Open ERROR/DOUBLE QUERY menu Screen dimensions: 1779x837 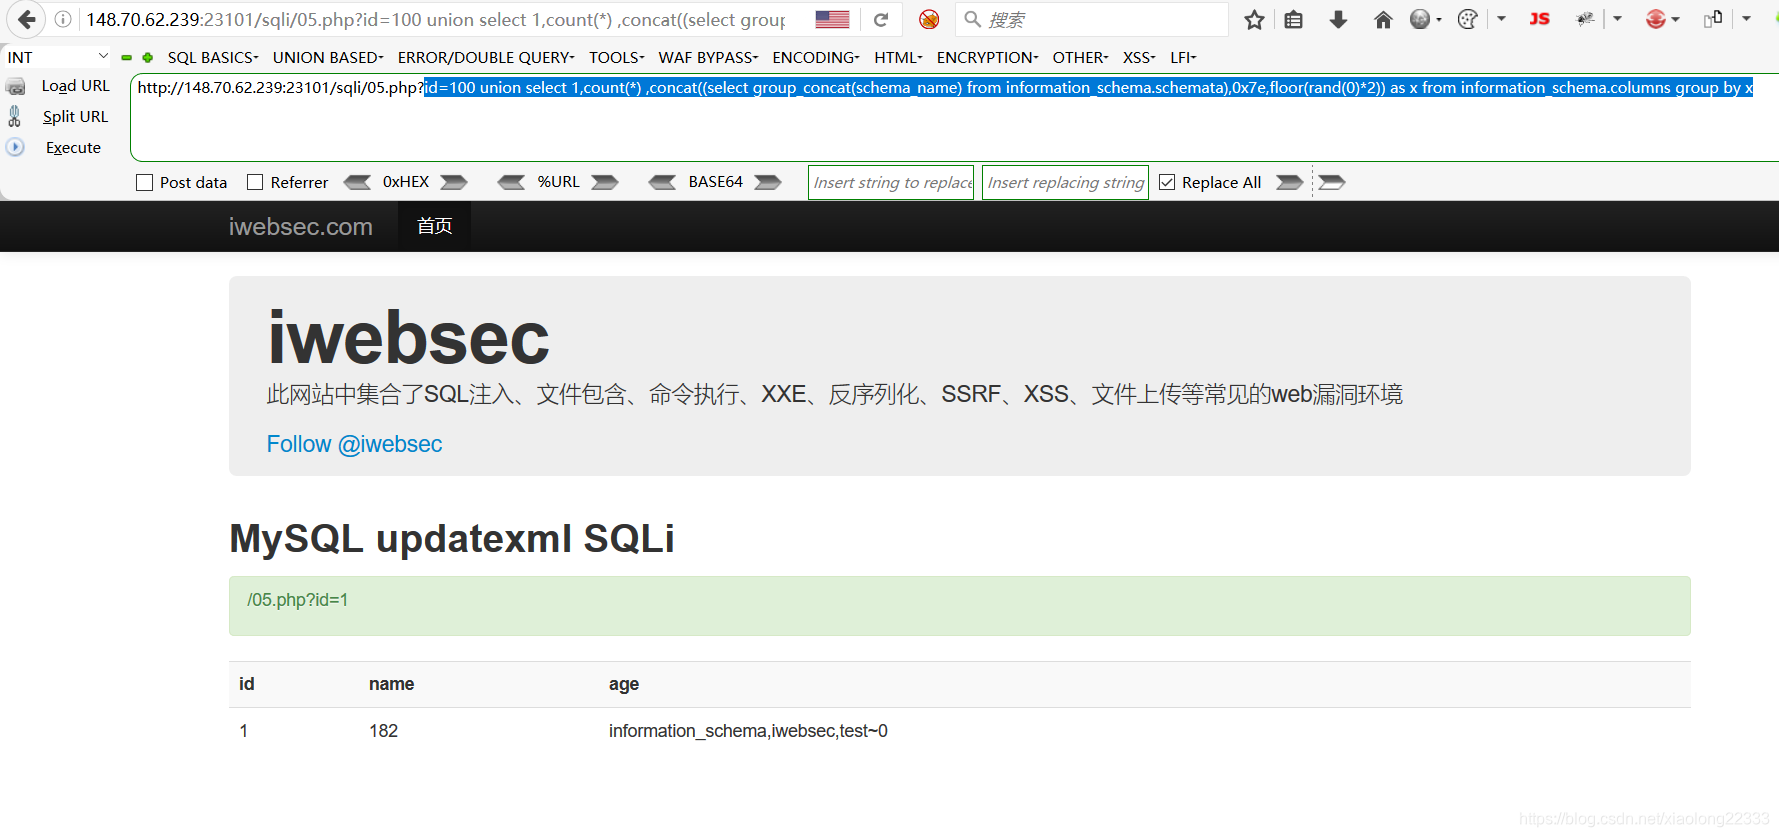pos(486,58)
